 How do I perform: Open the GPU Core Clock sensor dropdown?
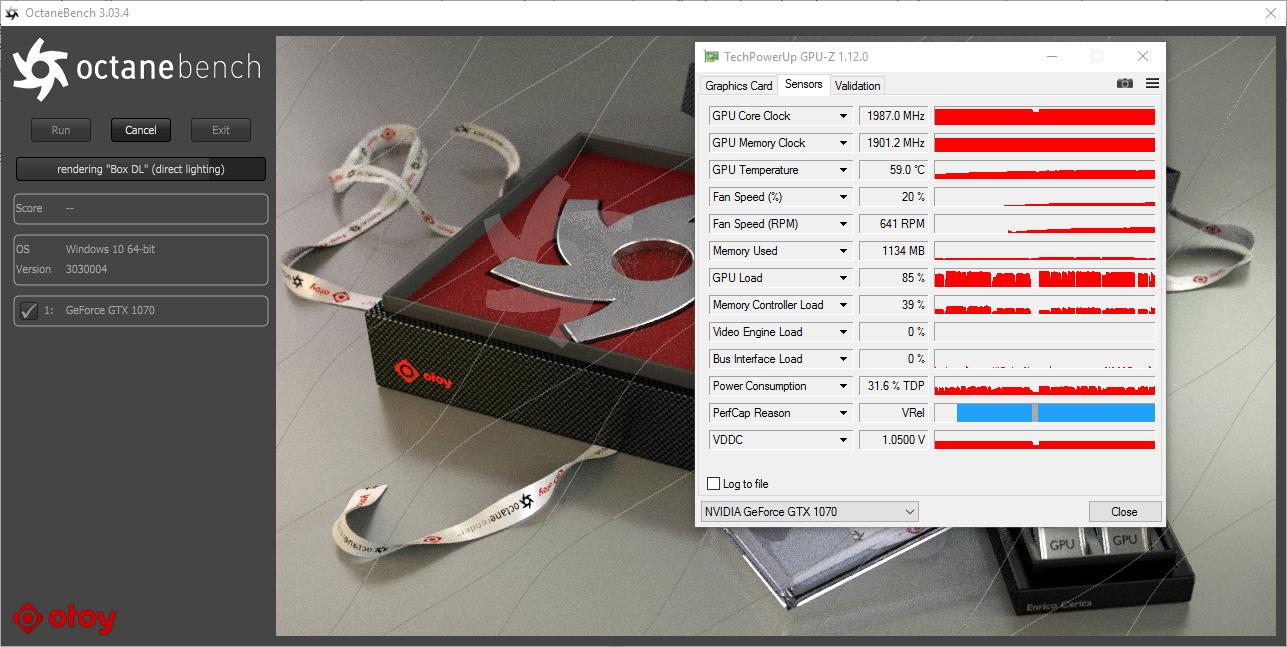843,116
